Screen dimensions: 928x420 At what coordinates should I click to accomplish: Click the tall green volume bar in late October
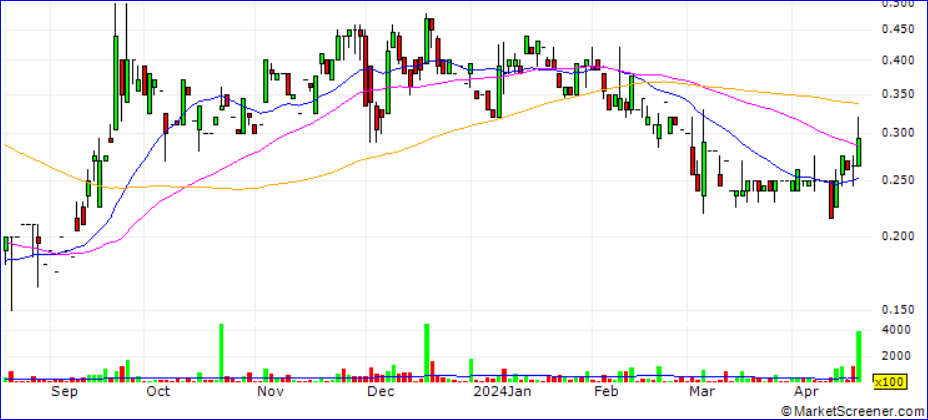221,352
